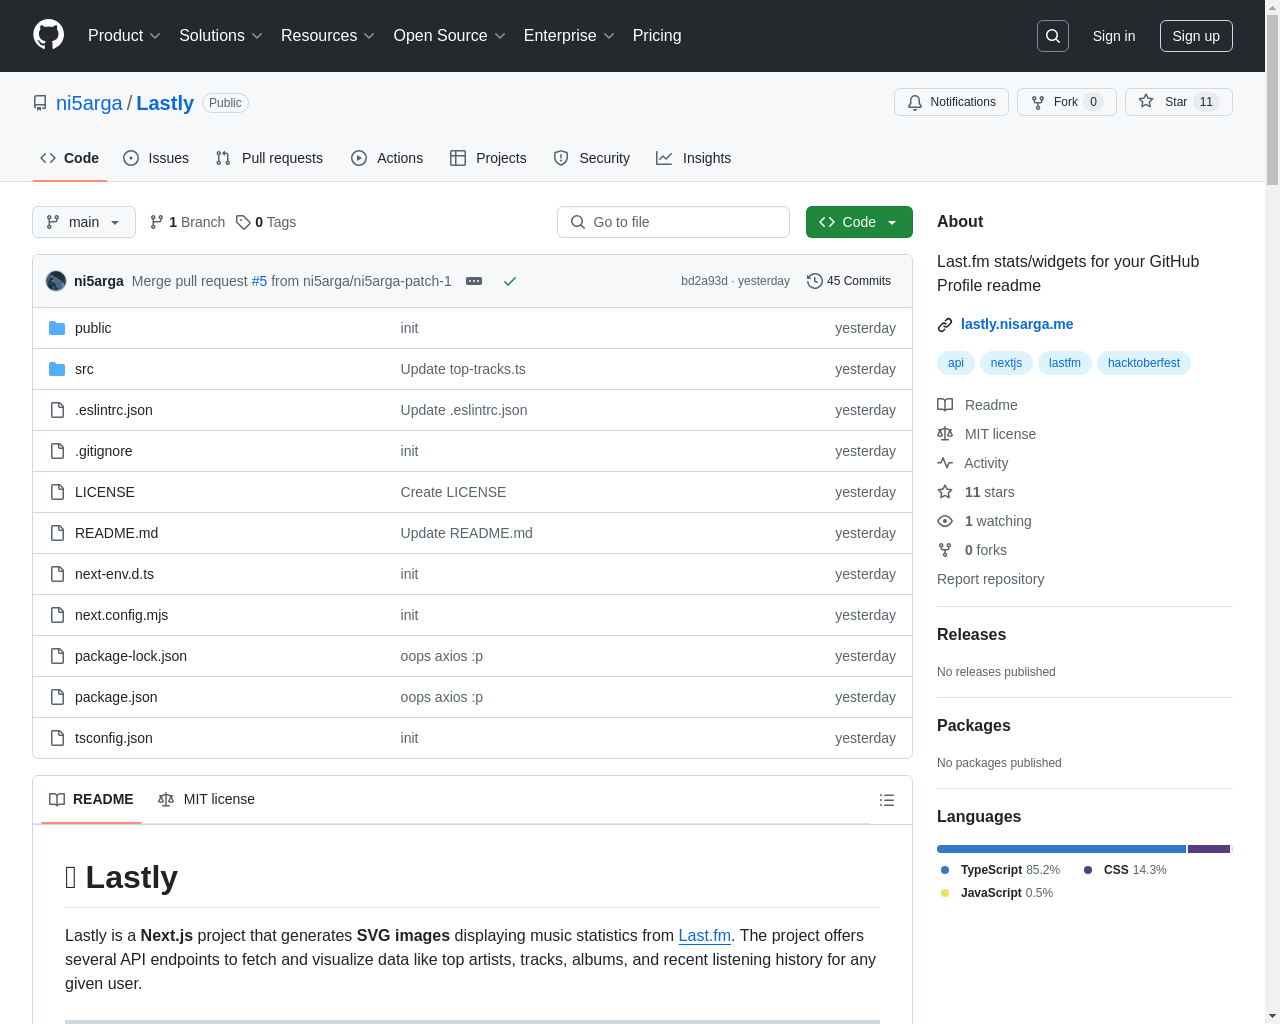Click the nextjs topic tag
Viewport: 1280px width, 1024px height.
[x=1006, y=363]
